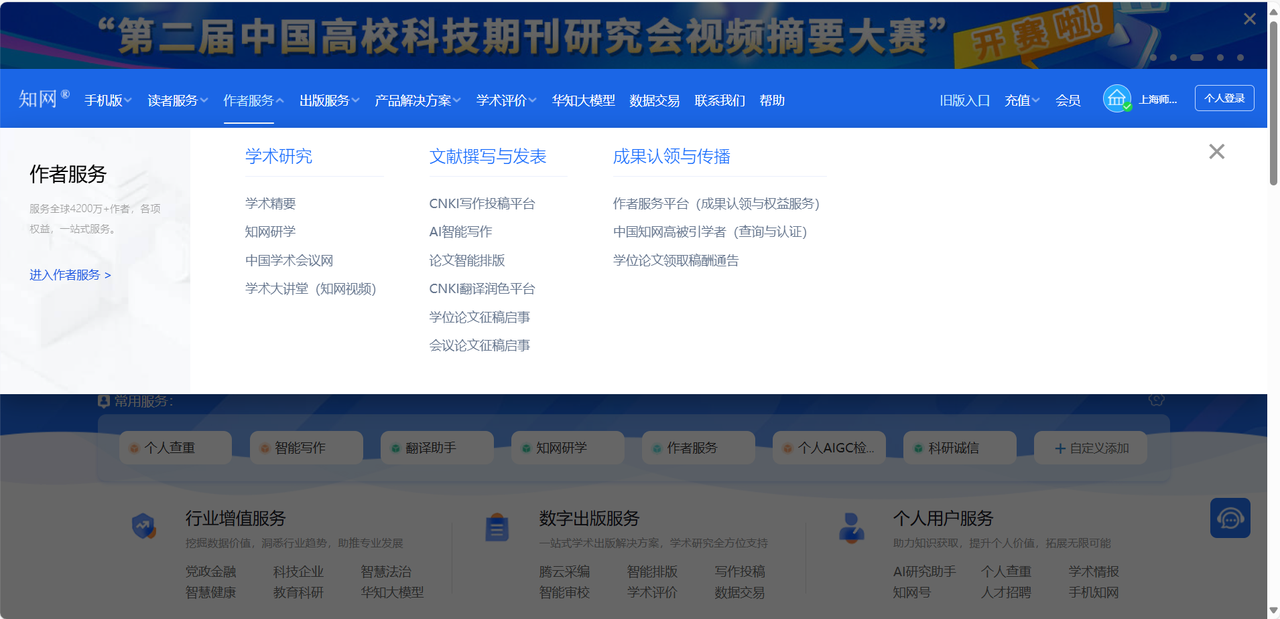Open 知网研学 under 学术研究
This screenshot has height=619, width=1280.
(x=271, y=231)
